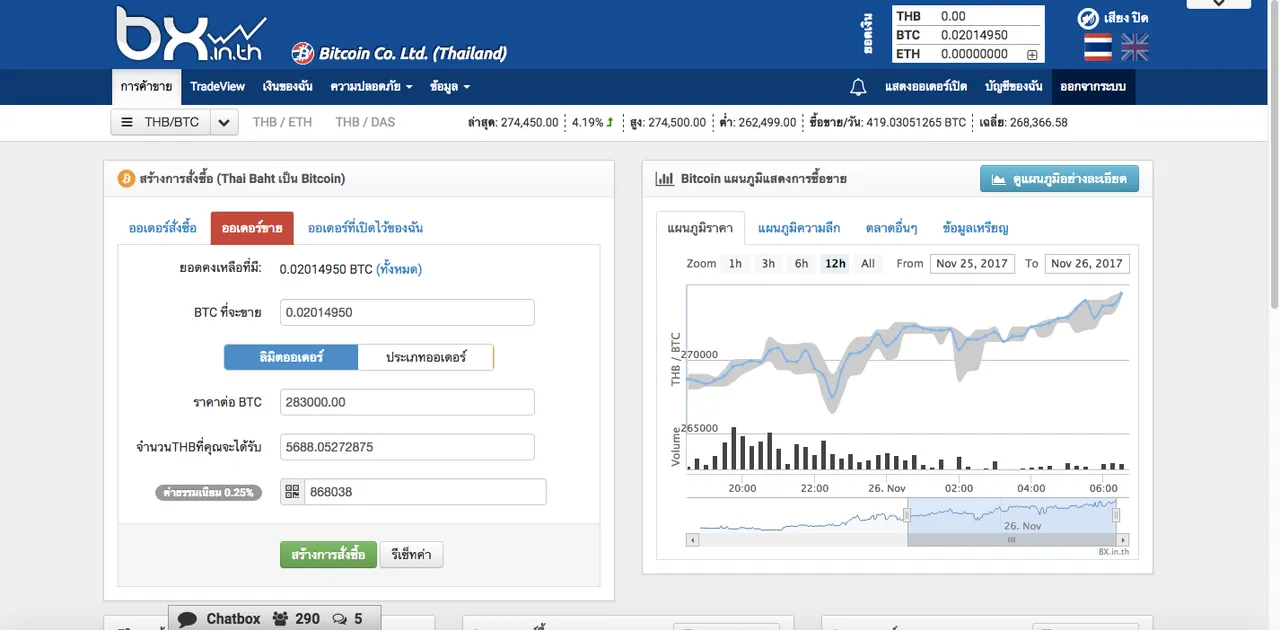Click ออกจากระบบ to log out
1280x630 pixels.
[x=1093, y=87]
